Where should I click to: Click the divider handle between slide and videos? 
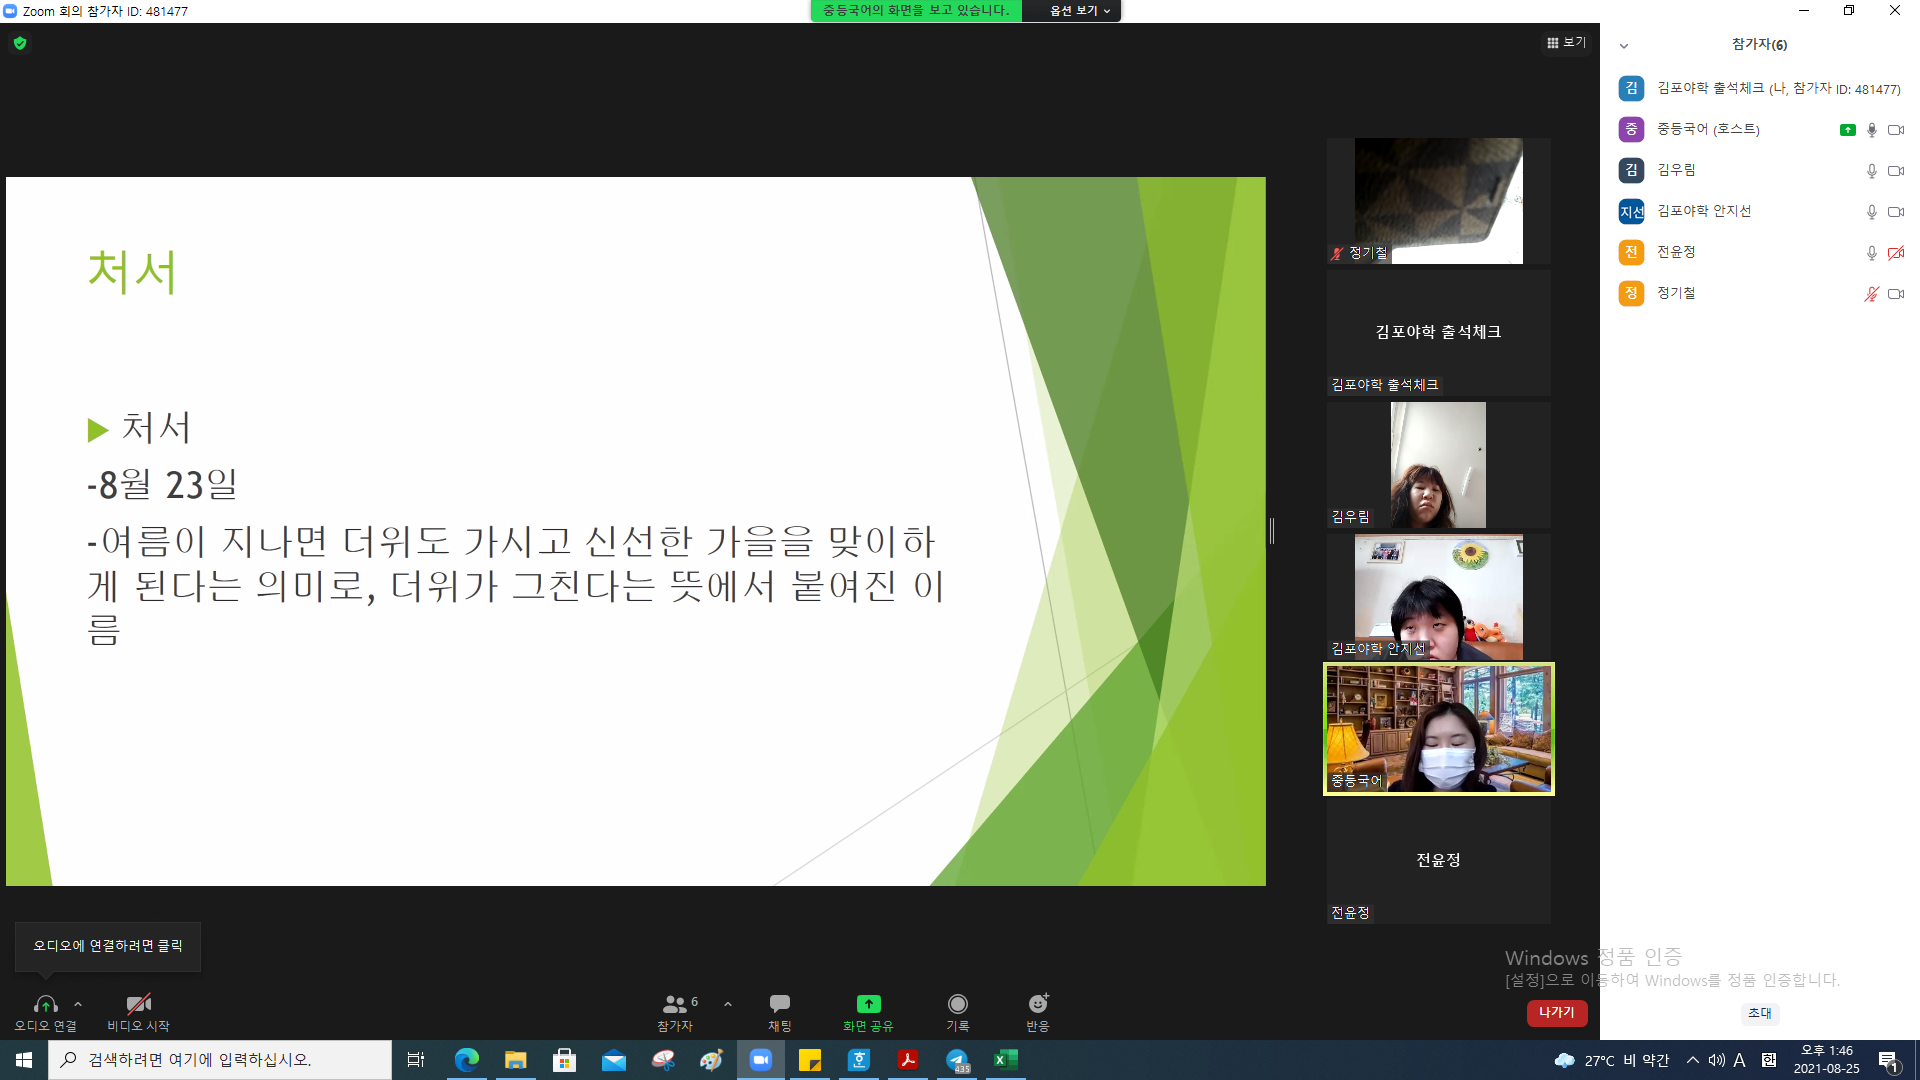click(1272, 531)
